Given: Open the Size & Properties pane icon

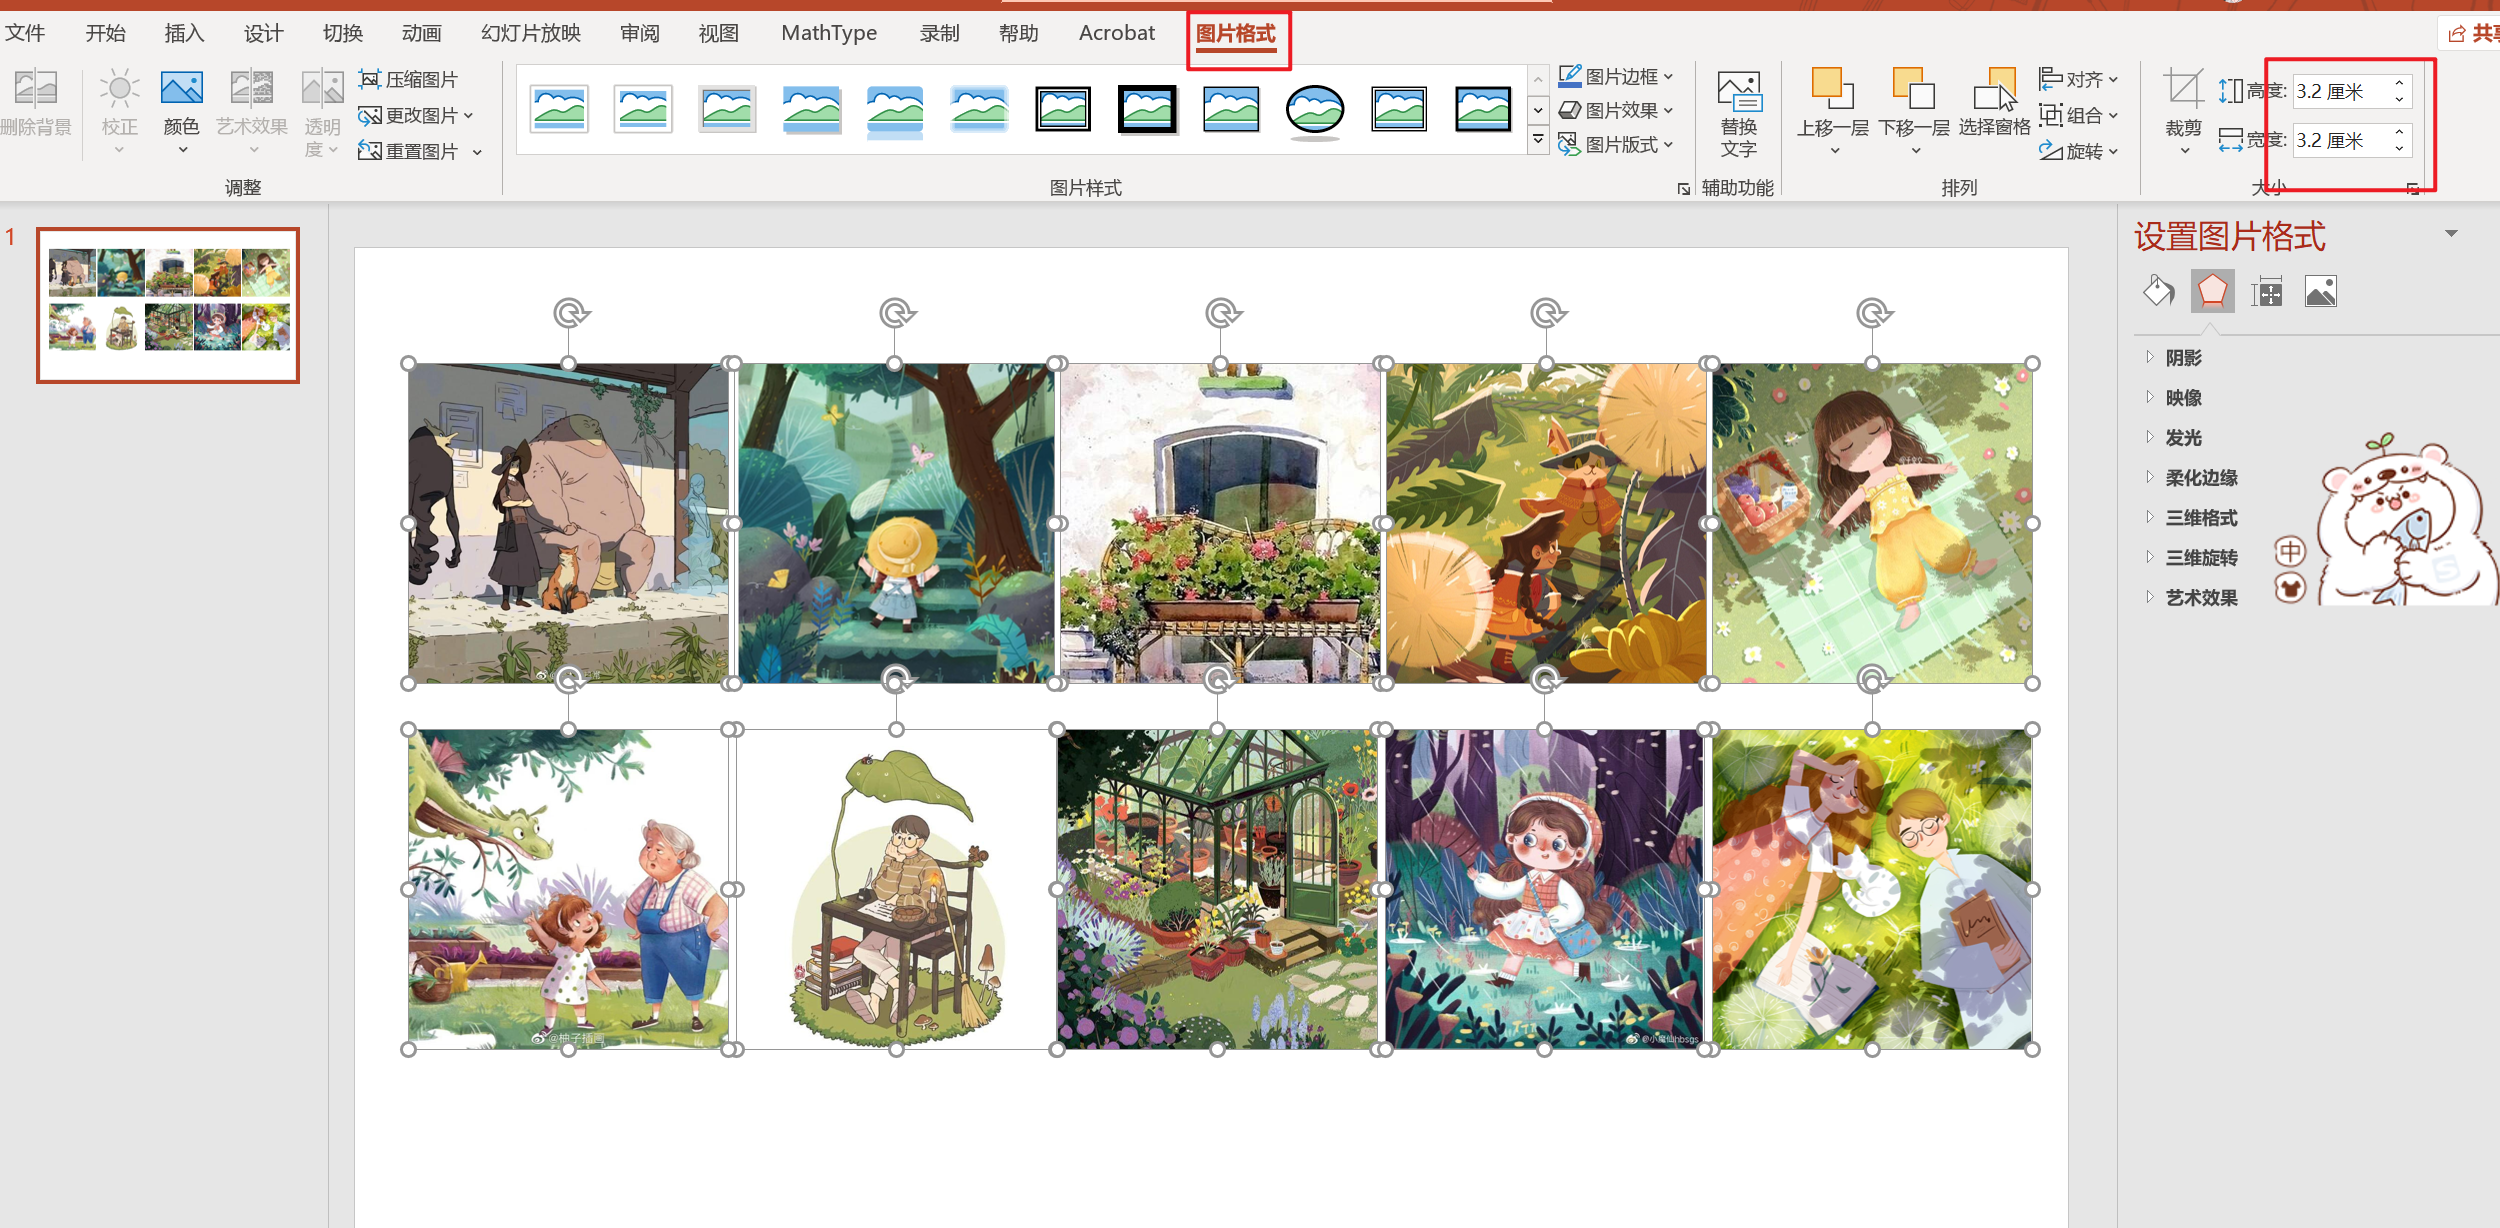Looking at the screenshot, I should click(2266, 292).
